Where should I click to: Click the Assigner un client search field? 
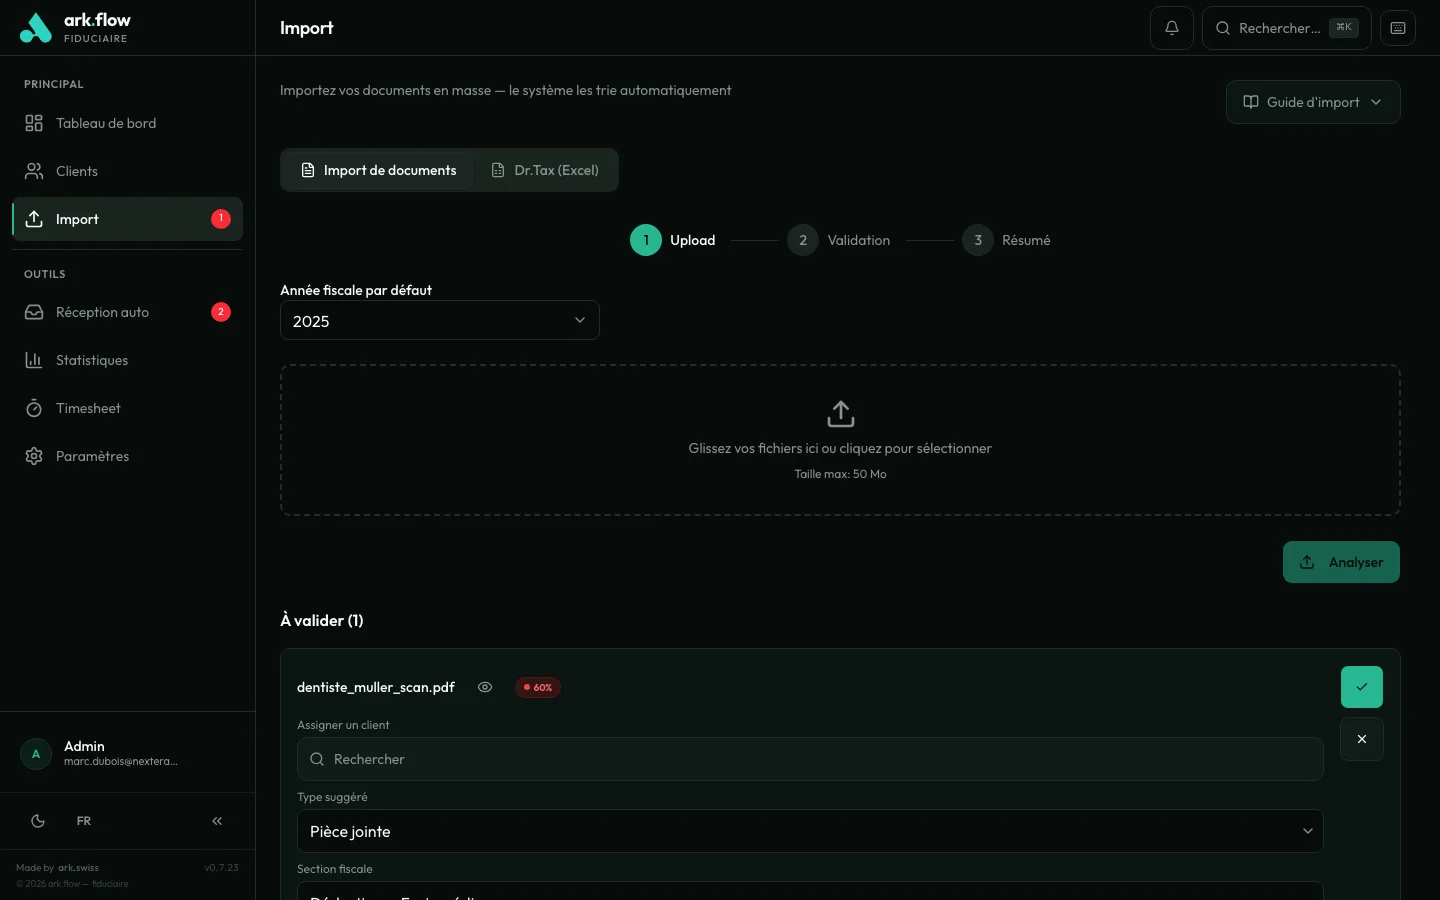809,759
